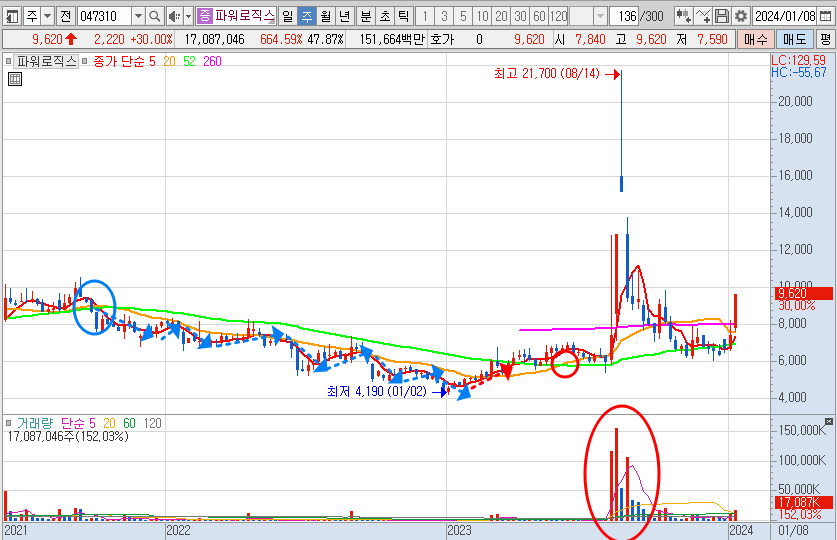
Task: Toggle the left side panel icon
Action: [11, 16]
